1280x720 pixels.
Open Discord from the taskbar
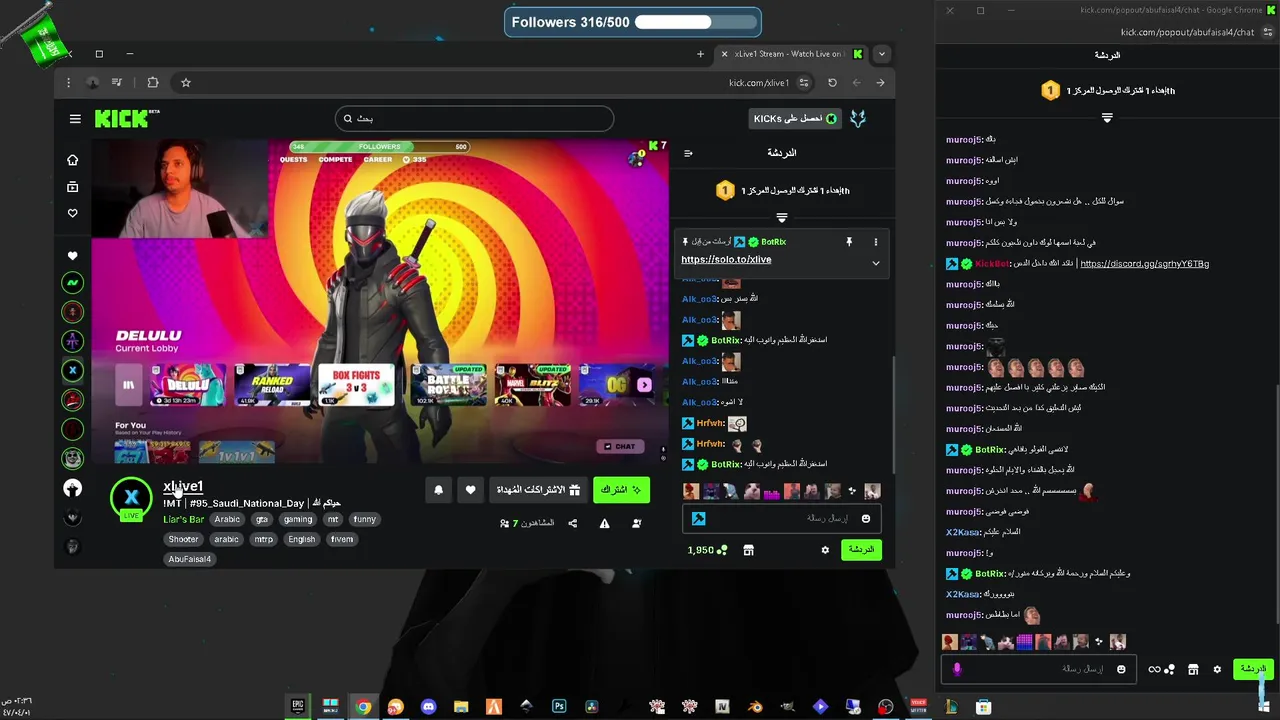428,706
